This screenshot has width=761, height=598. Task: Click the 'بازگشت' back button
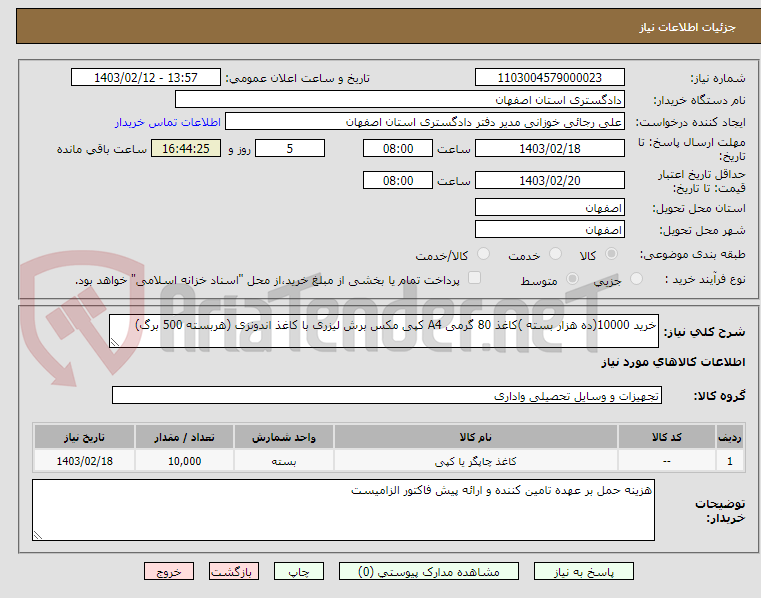click(x=233, y=571)
